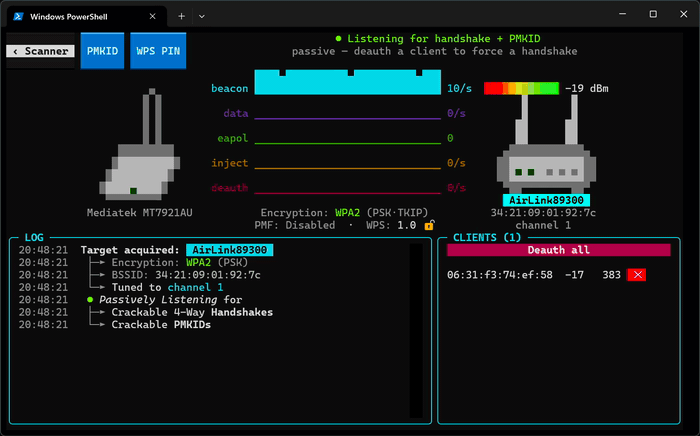Viewport: 700px width, 436px height.
Task: Click the BSSID log entry line
Action: 186,275
